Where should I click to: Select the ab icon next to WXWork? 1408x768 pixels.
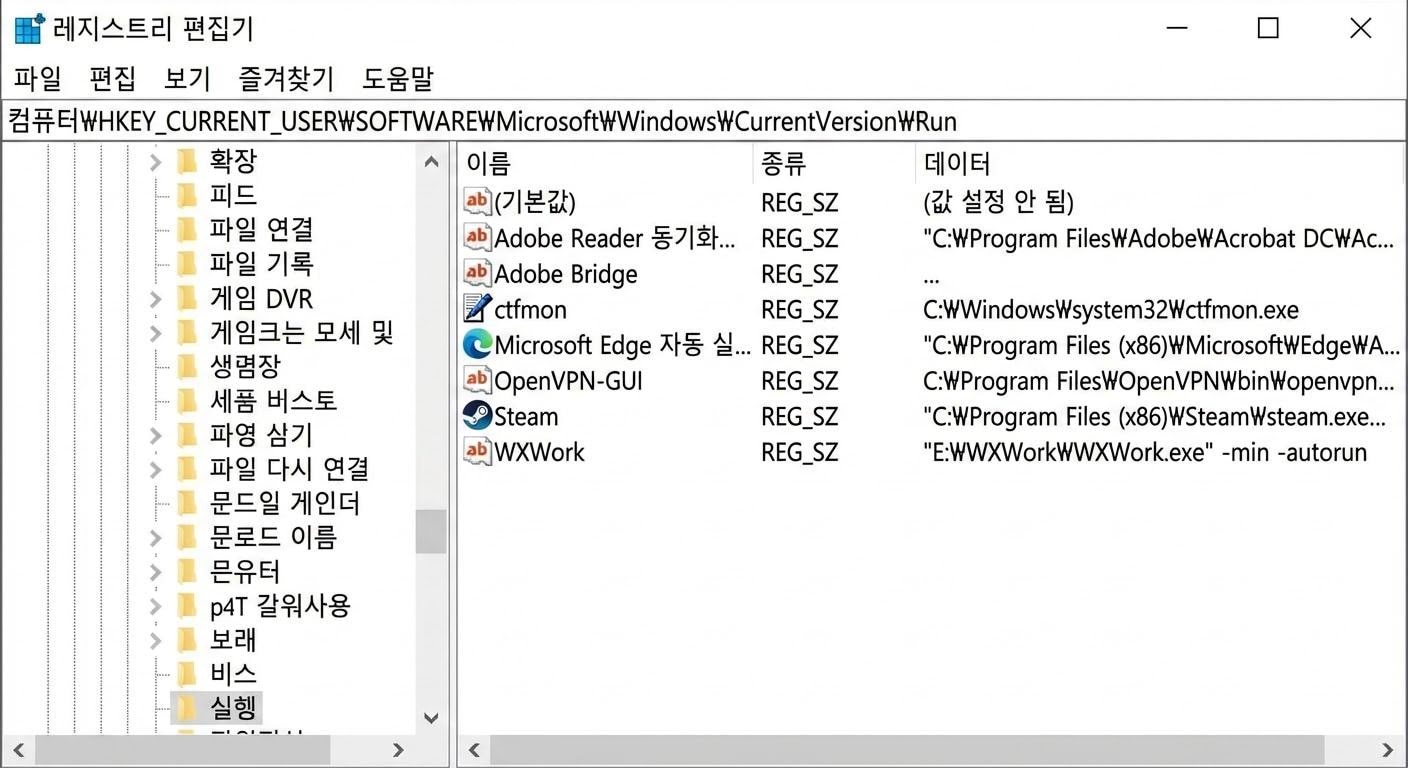(x=477, y=452)
